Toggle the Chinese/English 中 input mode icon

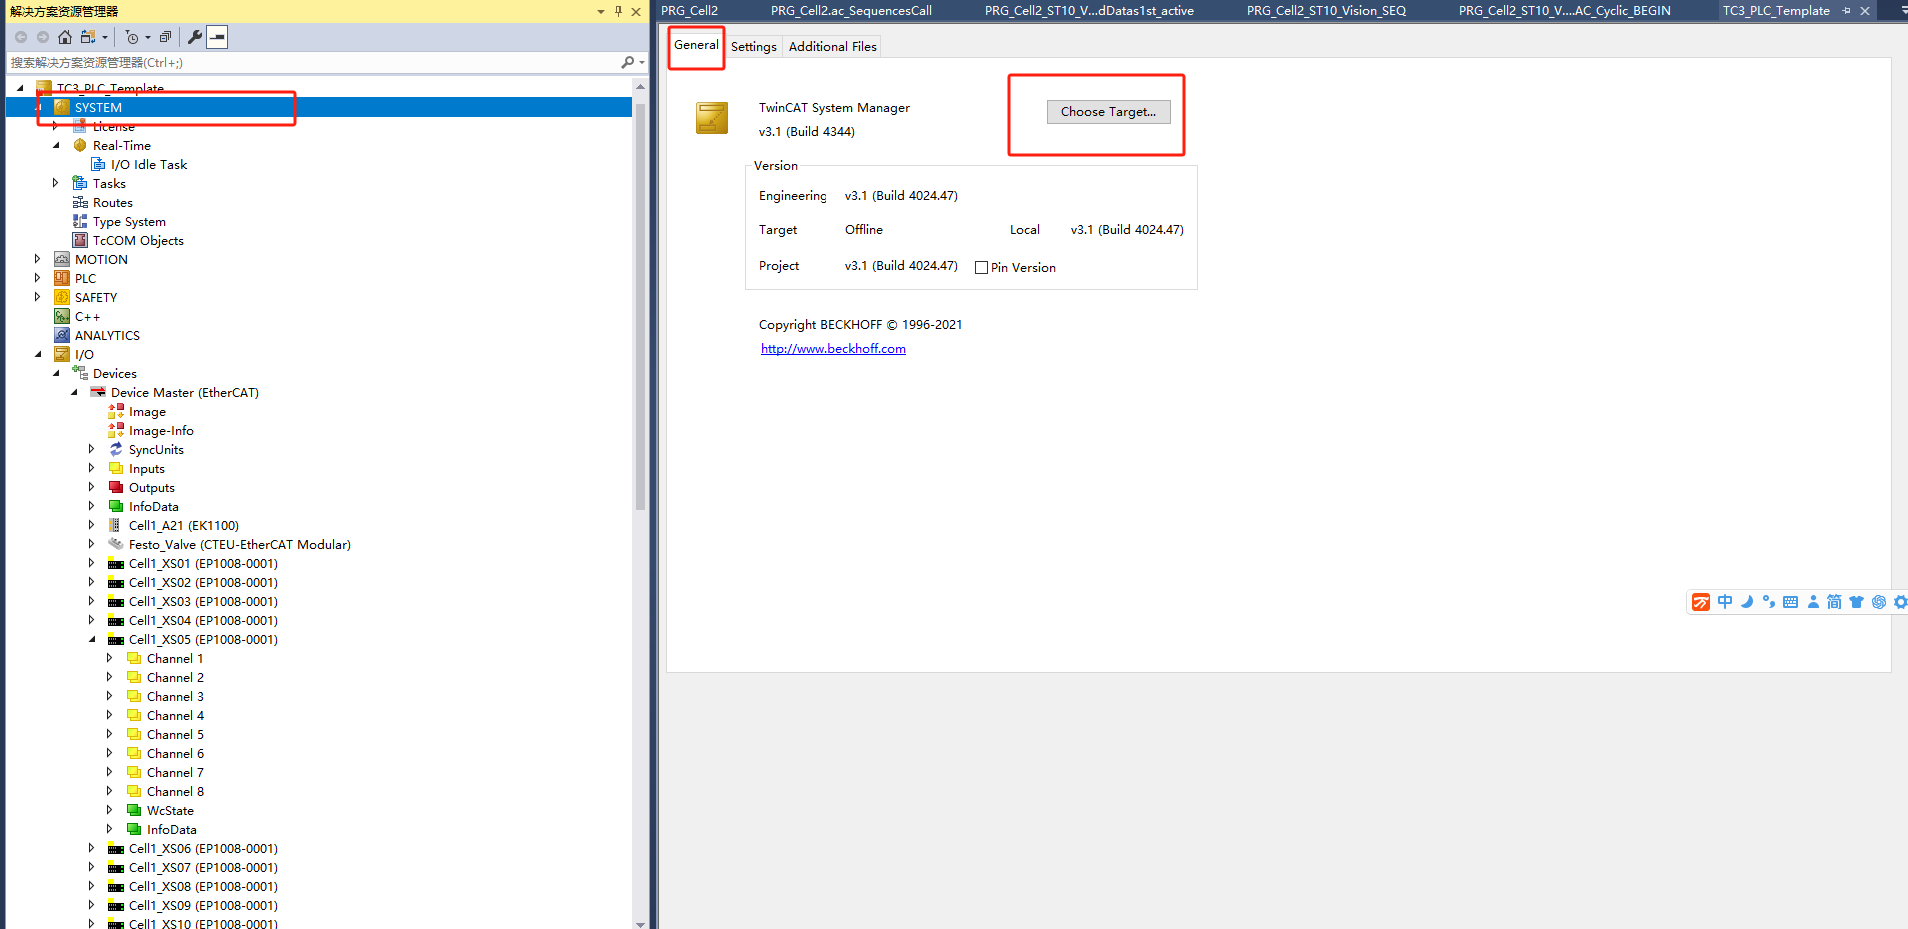click(1725, 602)
